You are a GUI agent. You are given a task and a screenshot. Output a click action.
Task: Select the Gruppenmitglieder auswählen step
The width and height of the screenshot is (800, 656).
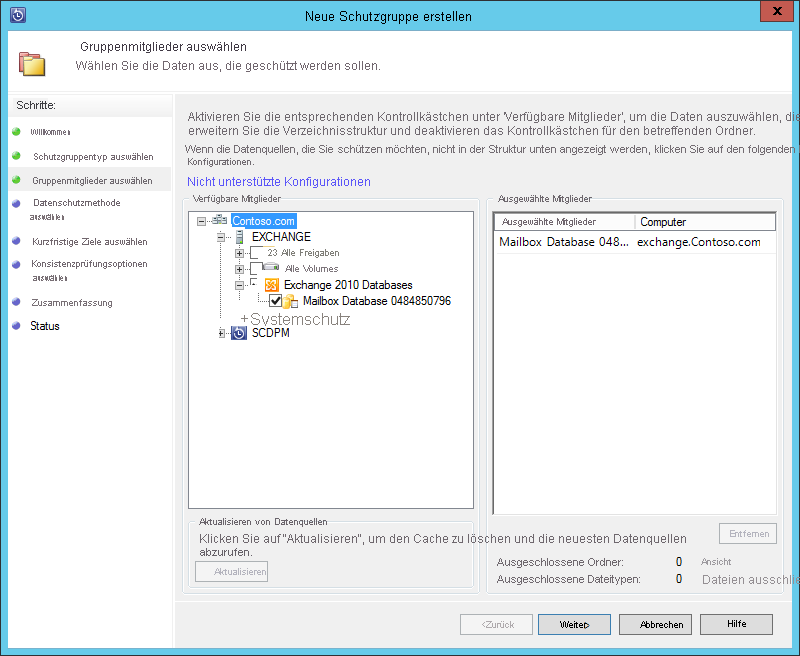pyautogui.click(x=92, y=181)
